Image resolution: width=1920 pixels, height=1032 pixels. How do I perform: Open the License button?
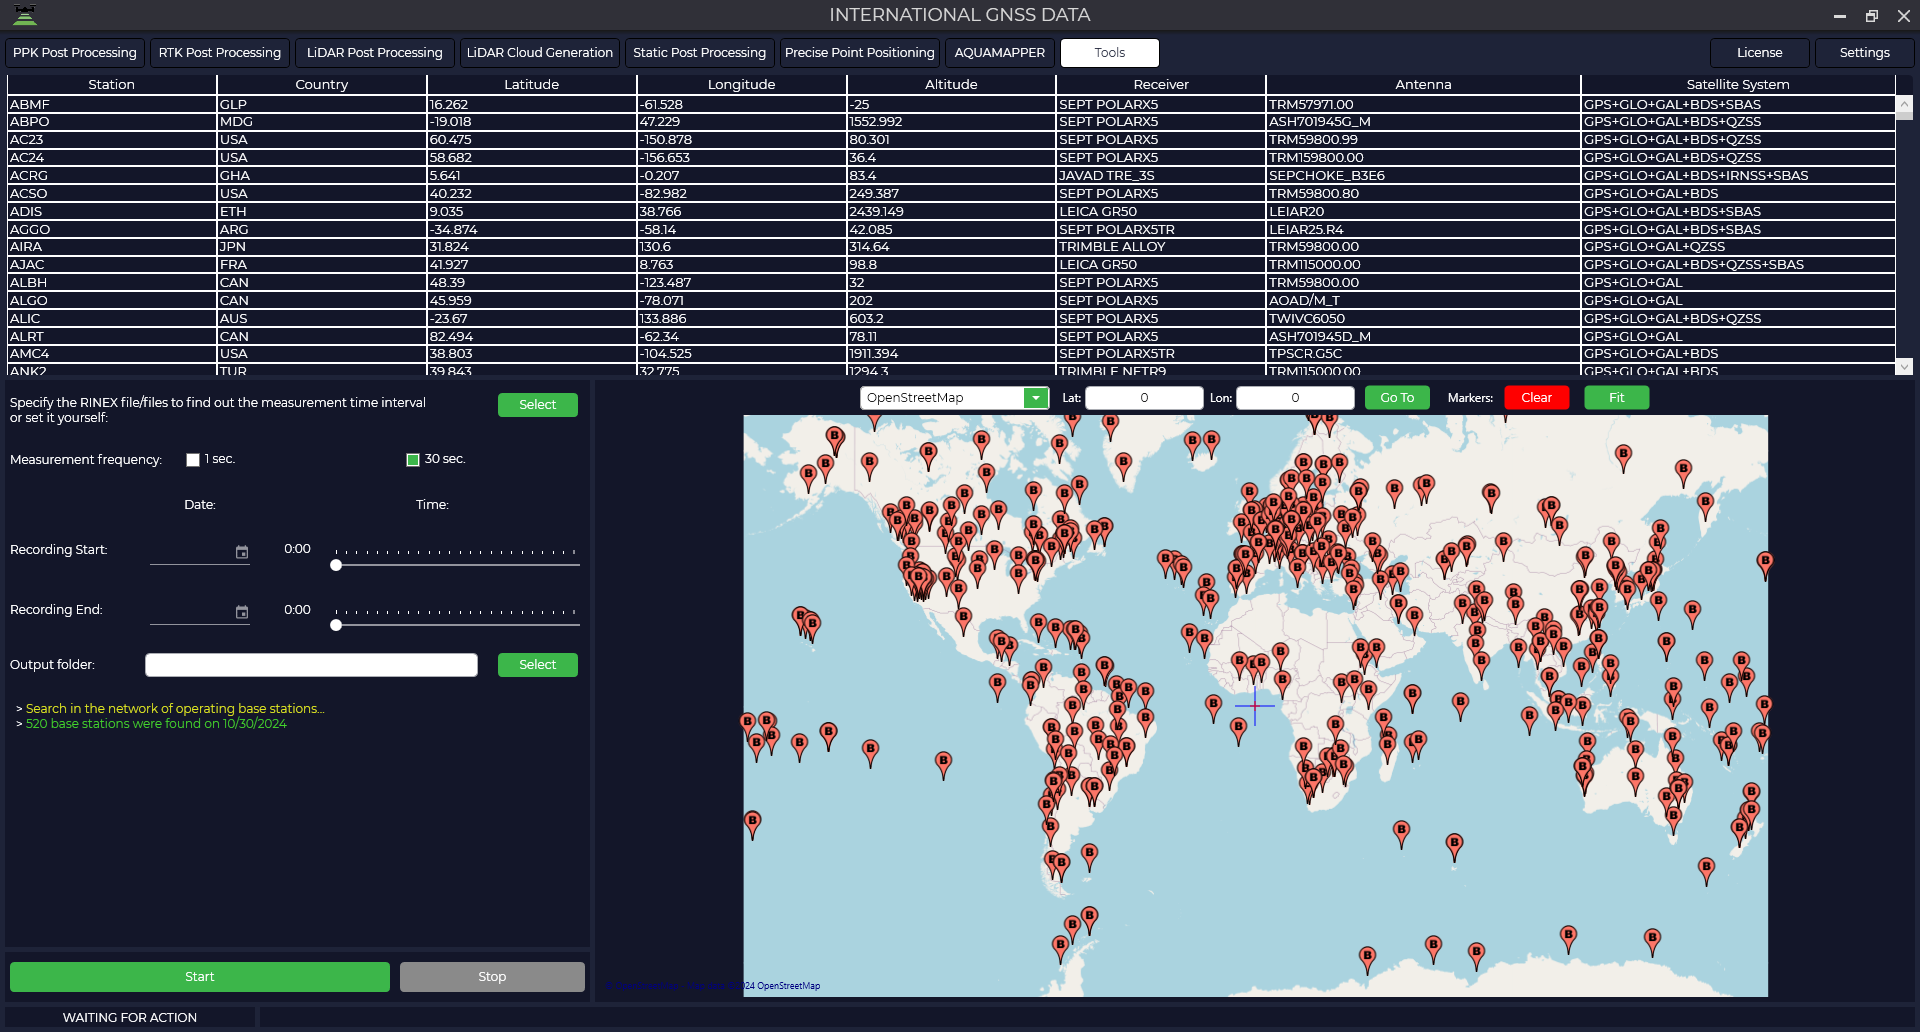tap(1760, 53)
